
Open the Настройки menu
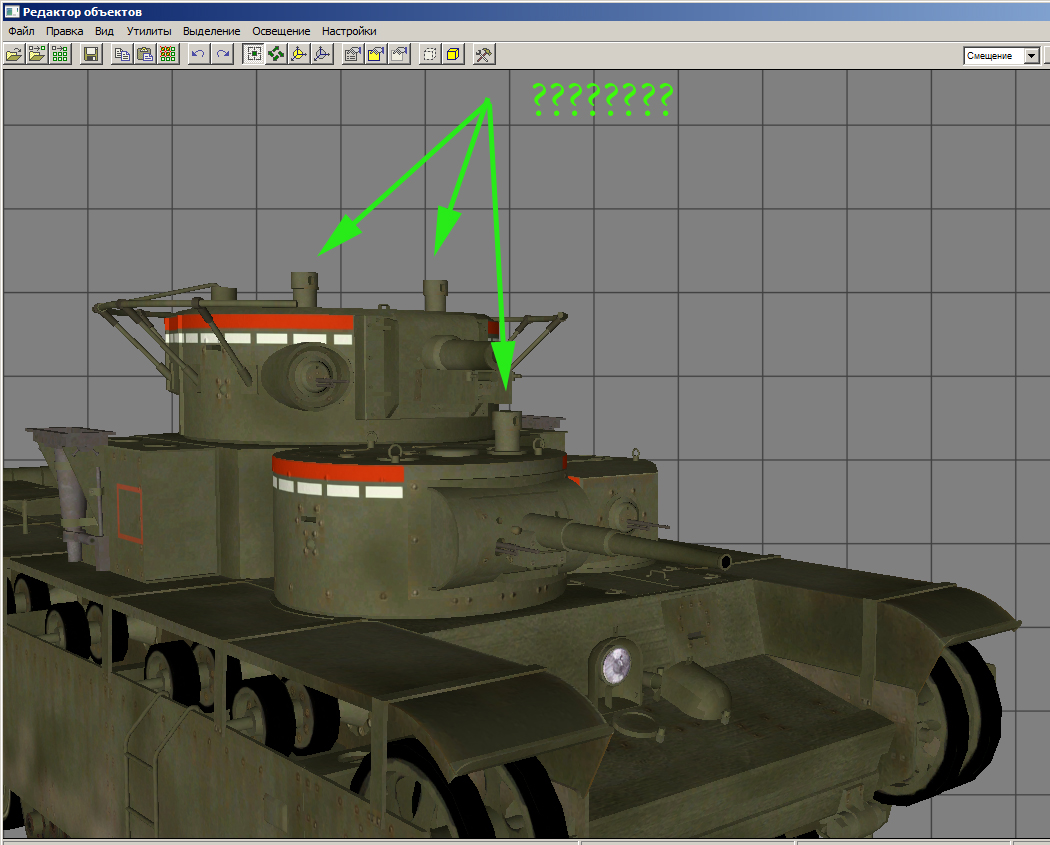(349, 31)
